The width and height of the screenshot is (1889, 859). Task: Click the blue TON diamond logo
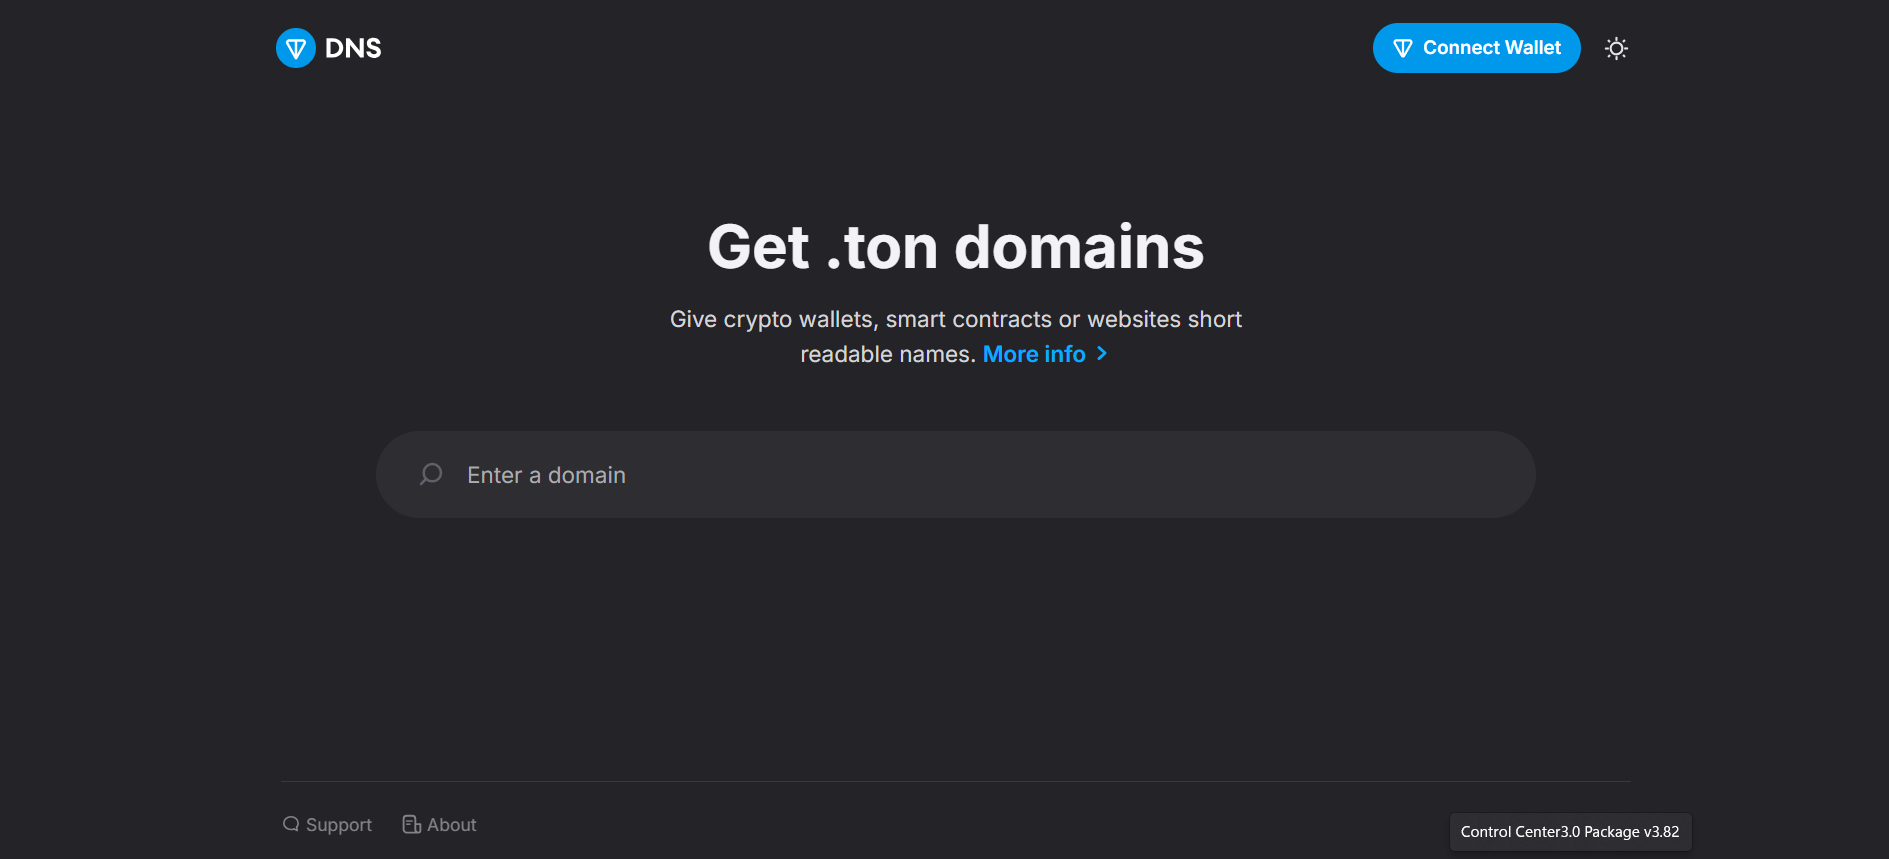(295, 48)
